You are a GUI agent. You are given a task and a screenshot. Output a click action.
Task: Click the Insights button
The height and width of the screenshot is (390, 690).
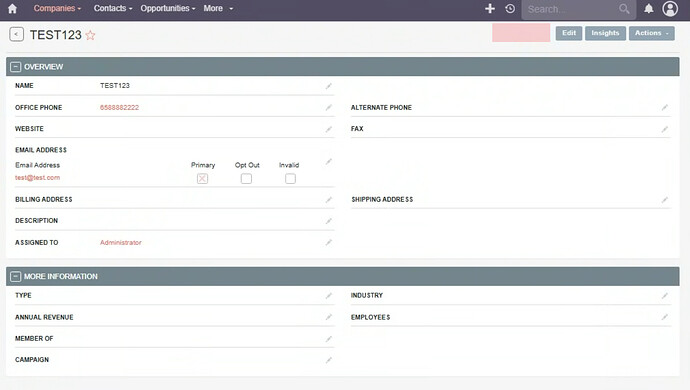click(x=606, y=33)
